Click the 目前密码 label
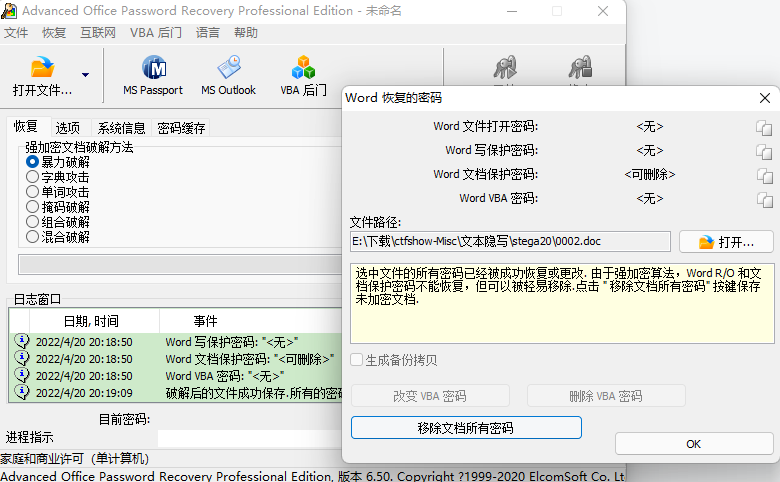Viewport: 780px width, 482px height. 124,419
